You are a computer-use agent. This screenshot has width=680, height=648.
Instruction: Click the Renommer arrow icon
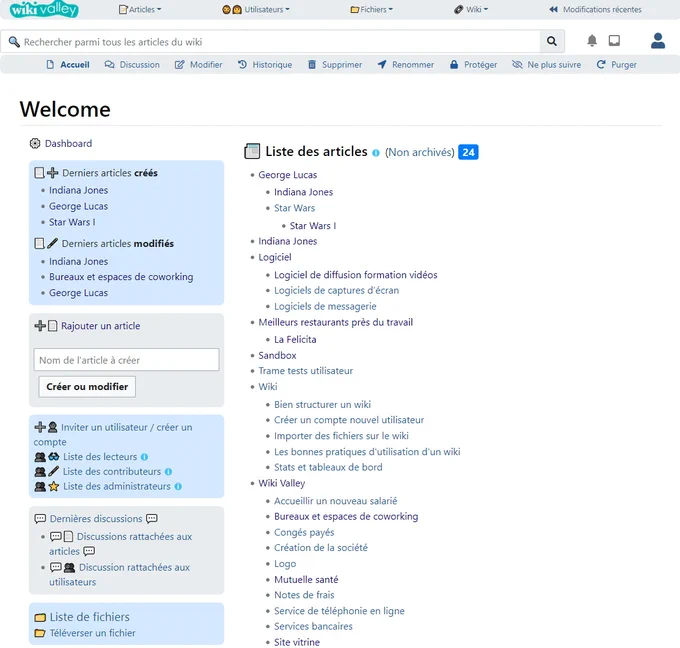382,65
